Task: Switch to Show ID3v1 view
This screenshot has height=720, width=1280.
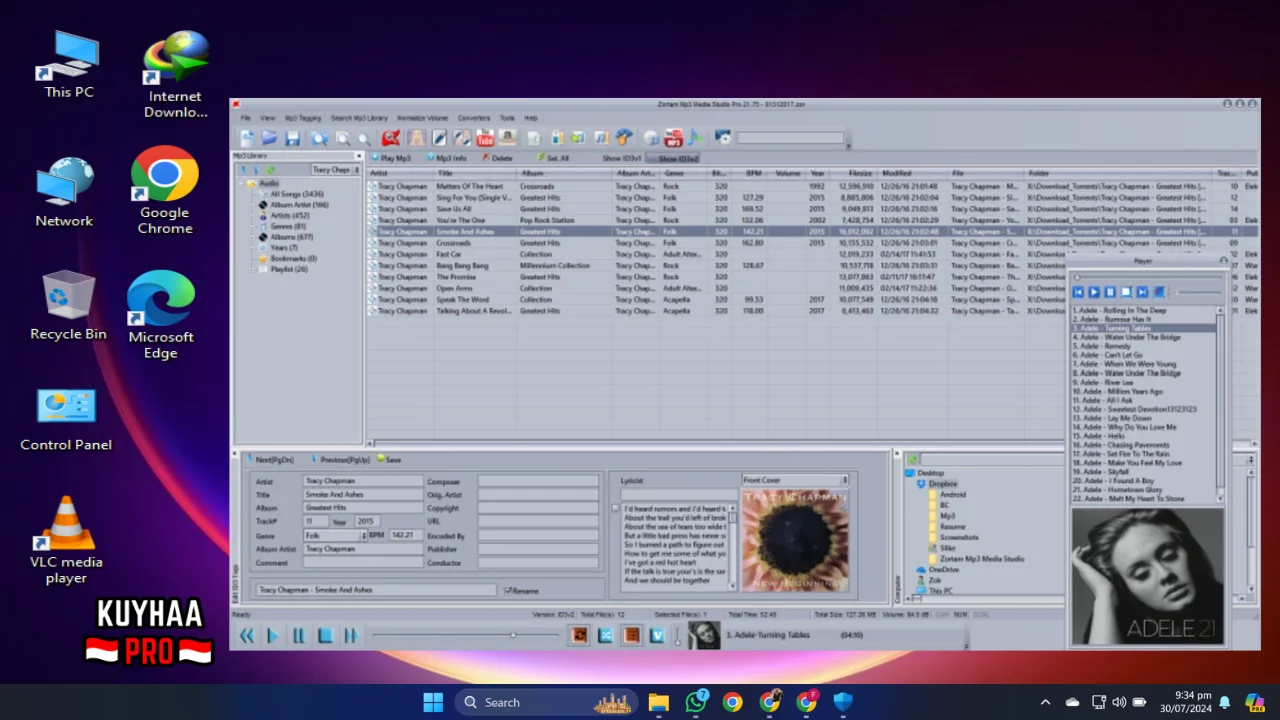Action: (x=621, y=158)
